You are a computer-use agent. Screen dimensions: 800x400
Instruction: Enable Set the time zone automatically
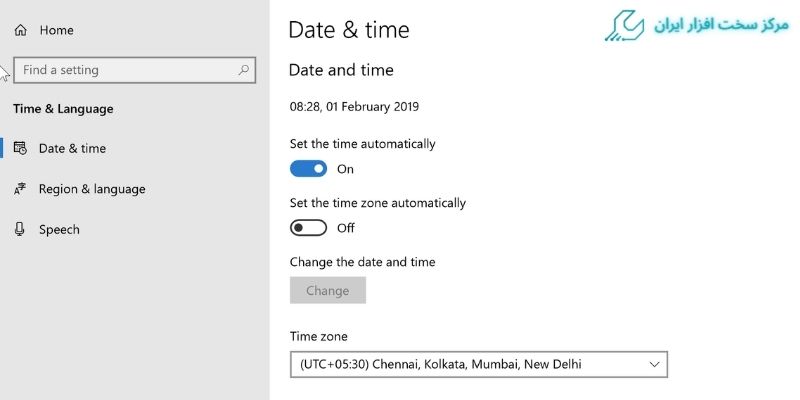pos(308,228)
